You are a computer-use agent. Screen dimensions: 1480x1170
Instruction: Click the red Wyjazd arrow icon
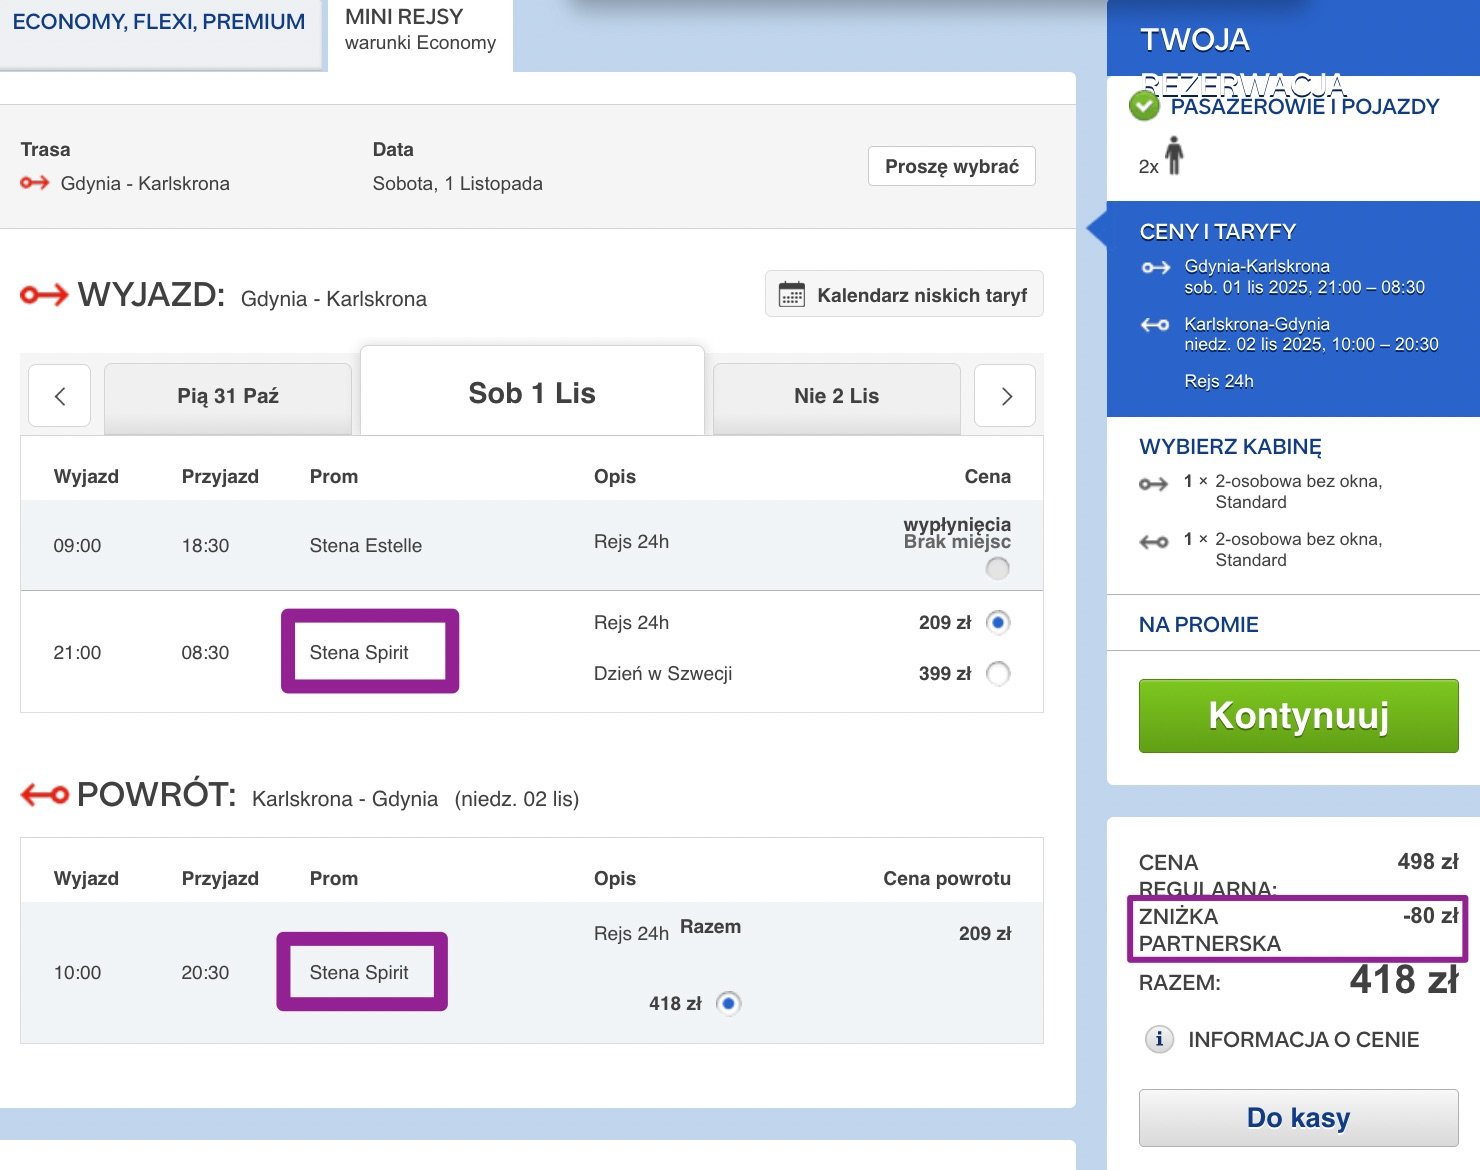click(44, 295)
